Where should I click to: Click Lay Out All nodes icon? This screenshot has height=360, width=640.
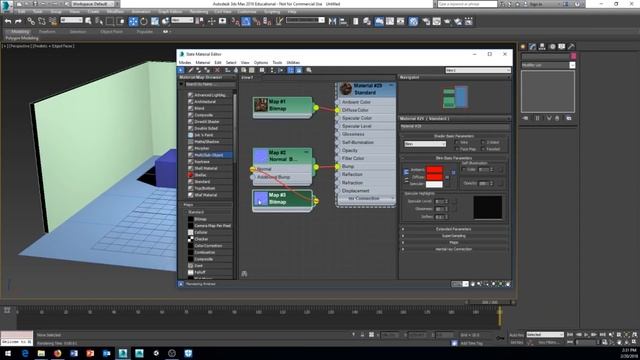pyautogui.click(x=272, y=70)
